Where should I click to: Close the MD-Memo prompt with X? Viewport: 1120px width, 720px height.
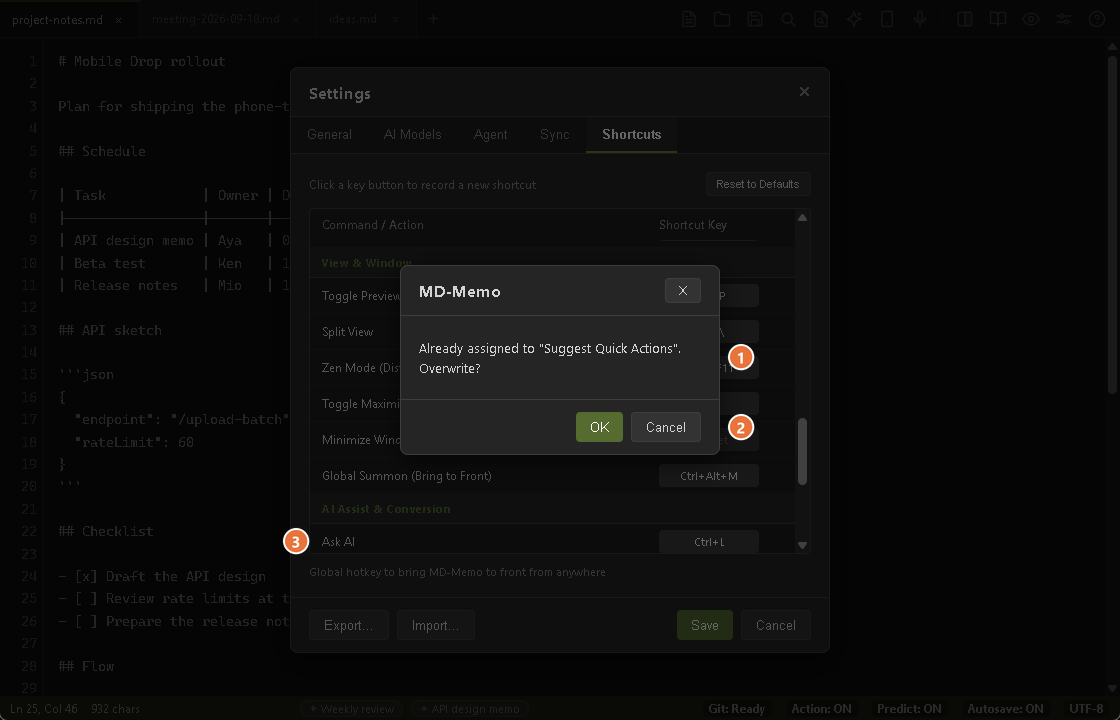[x=683, y=290]
